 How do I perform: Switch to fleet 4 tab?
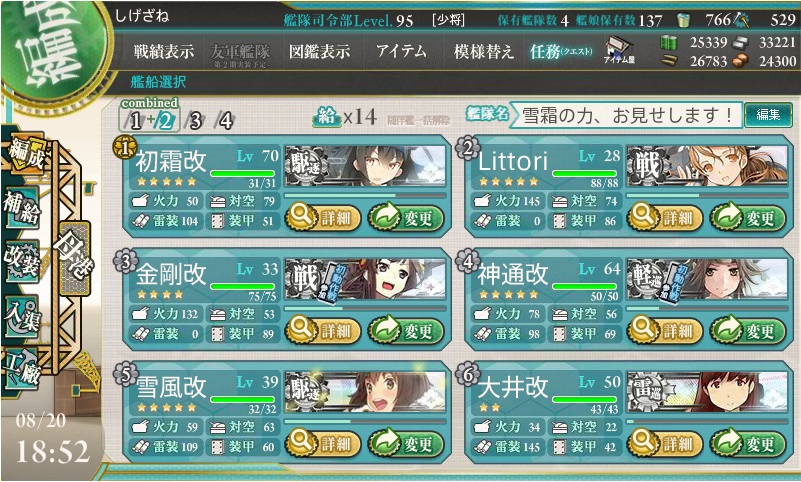pyautogui.click(x=225, y=121)
